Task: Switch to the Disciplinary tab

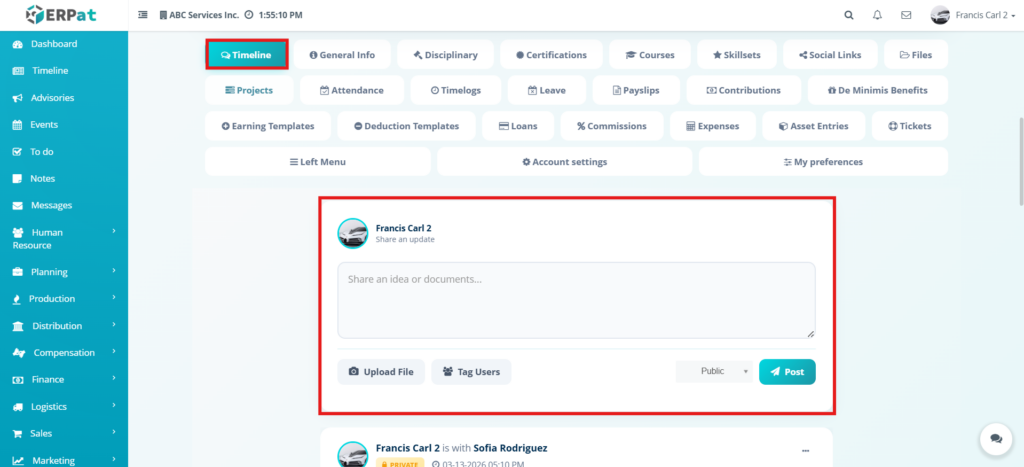Action: [445, 55]
